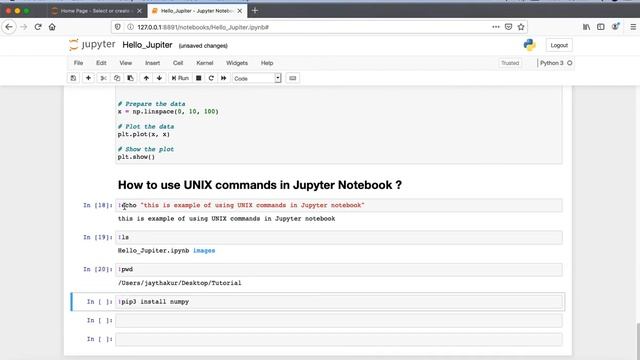Close the Home Page browser tab

[139, 11]
